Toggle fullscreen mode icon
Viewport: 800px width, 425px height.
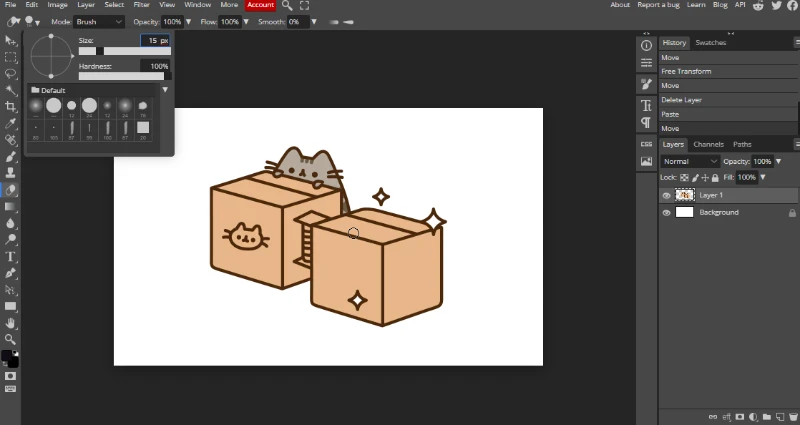point(305,6)
